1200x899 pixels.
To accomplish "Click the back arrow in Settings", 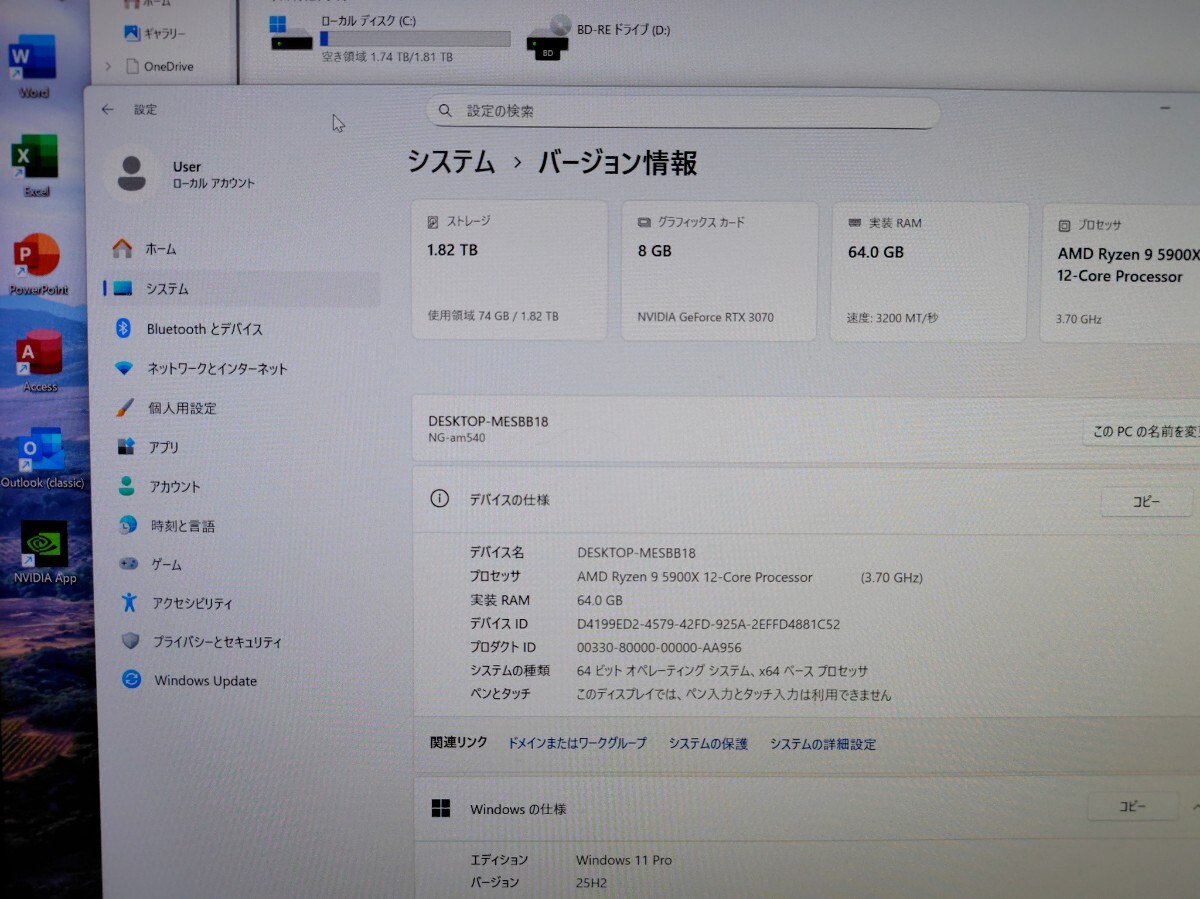I will tap(107, 110).
